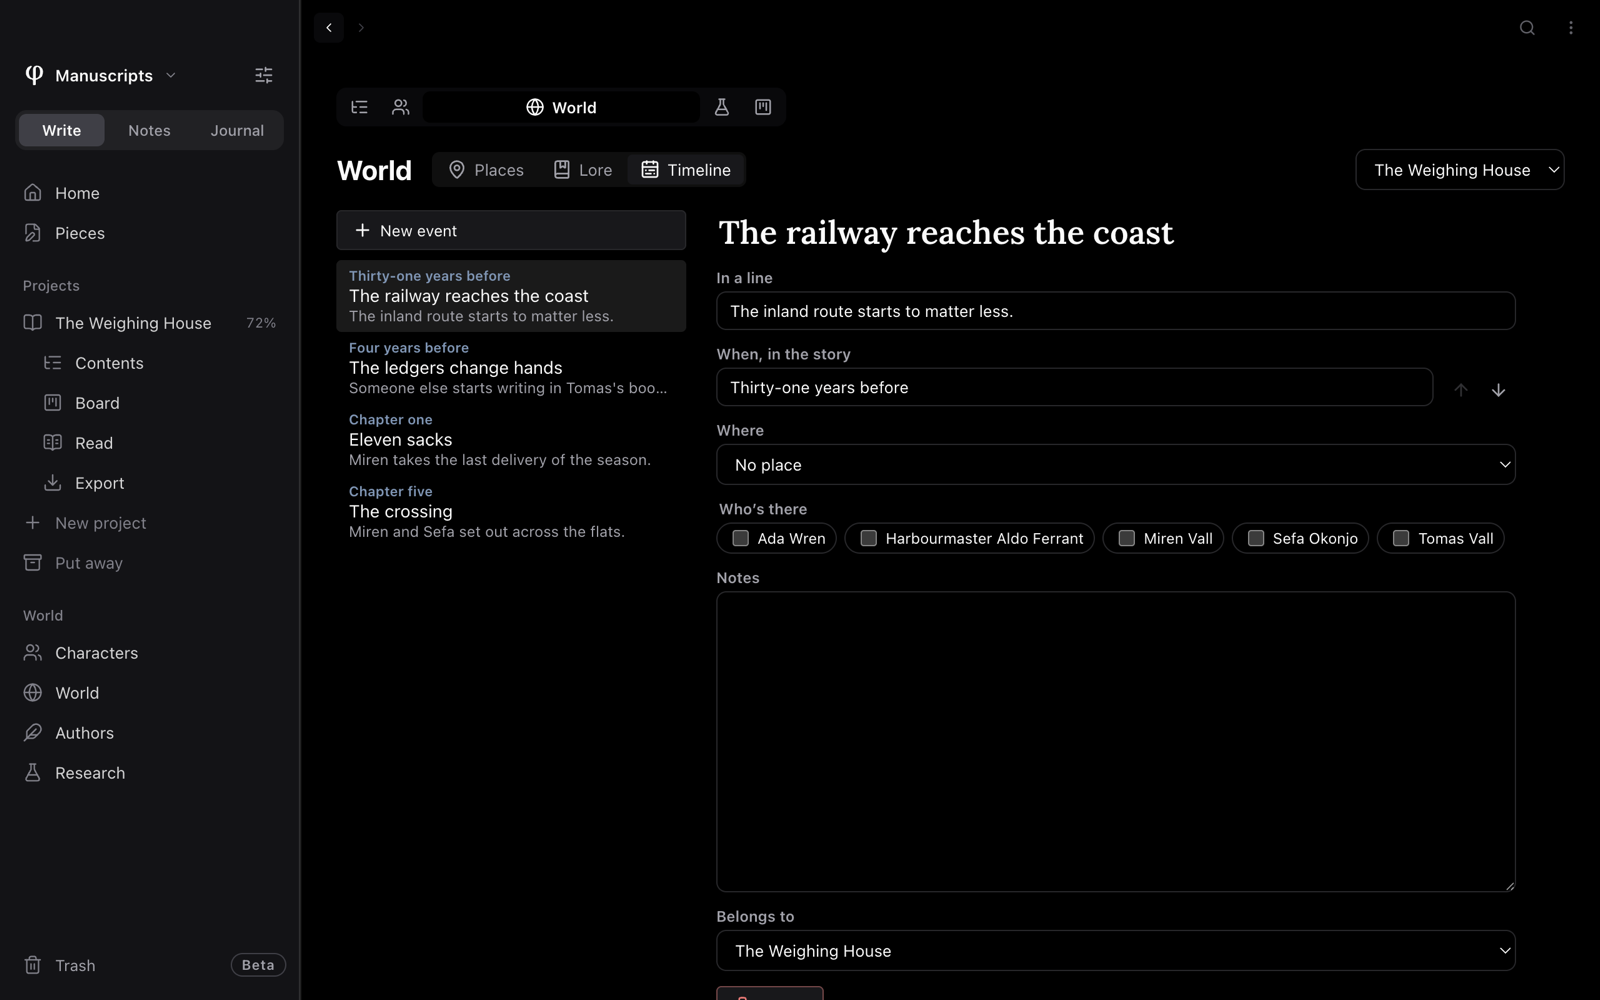Create a New event
Viewport: 1600px width, 1000px height.
[x=511, y=230]
